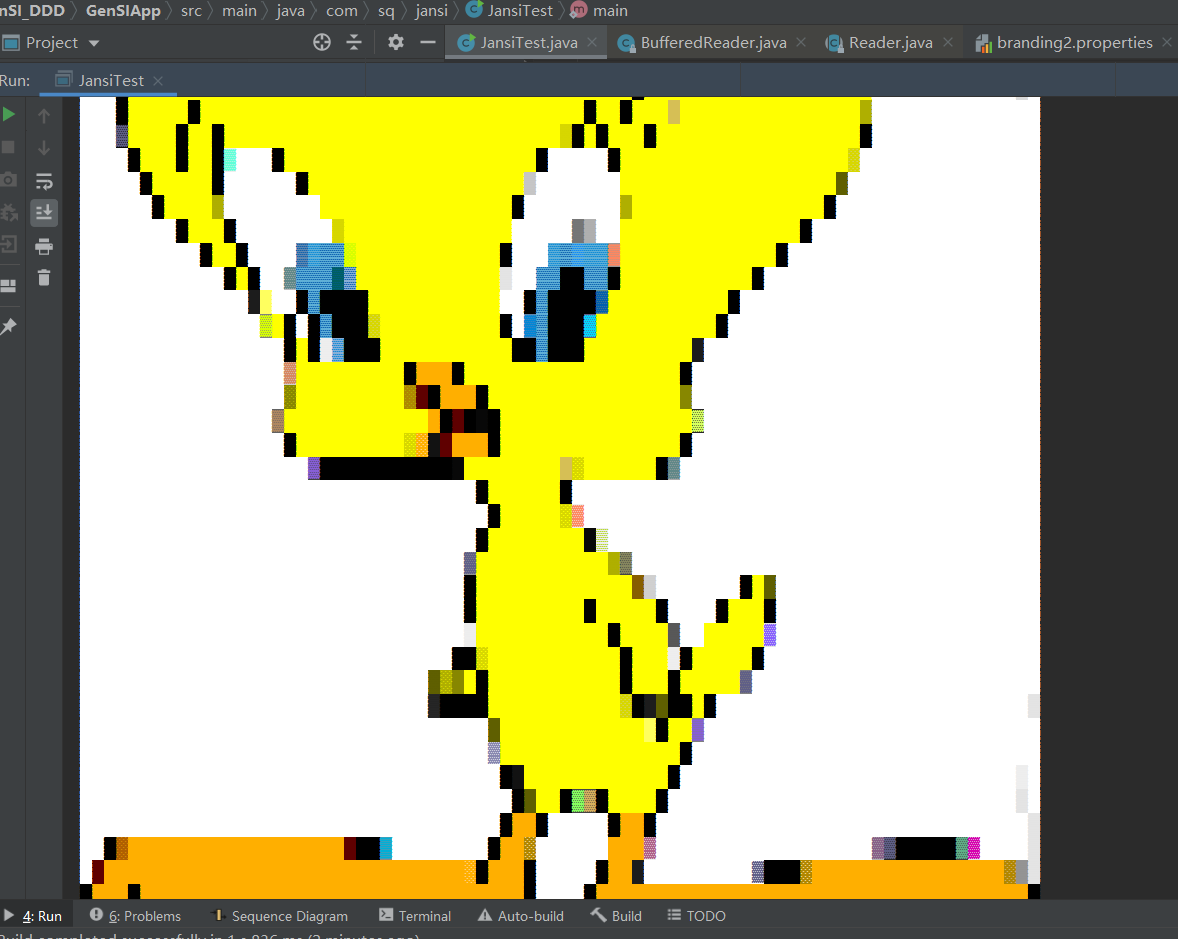Hide the Project panel with minus icon

click(427, 43)
